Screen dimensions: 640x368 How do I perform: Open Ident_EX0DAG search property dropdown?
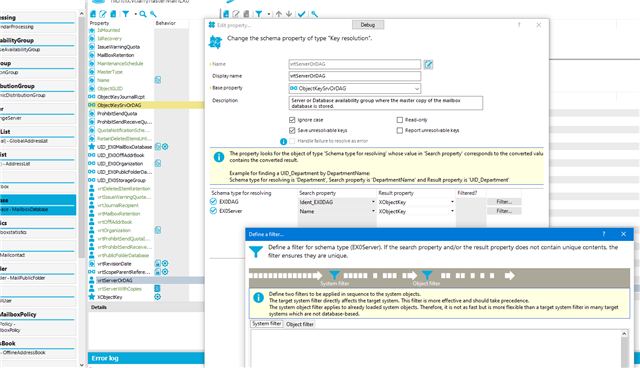point(373,202)
